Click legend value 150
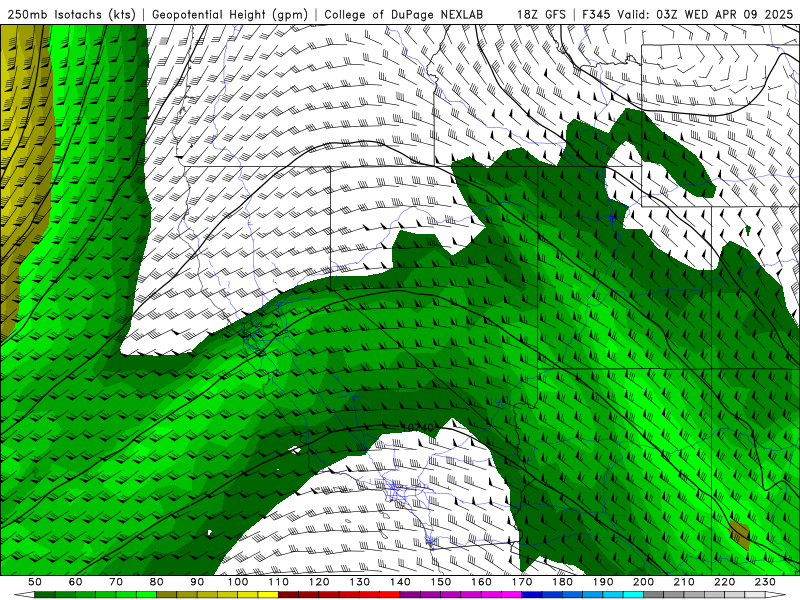800x600 pixels. [x=441, y=582]
